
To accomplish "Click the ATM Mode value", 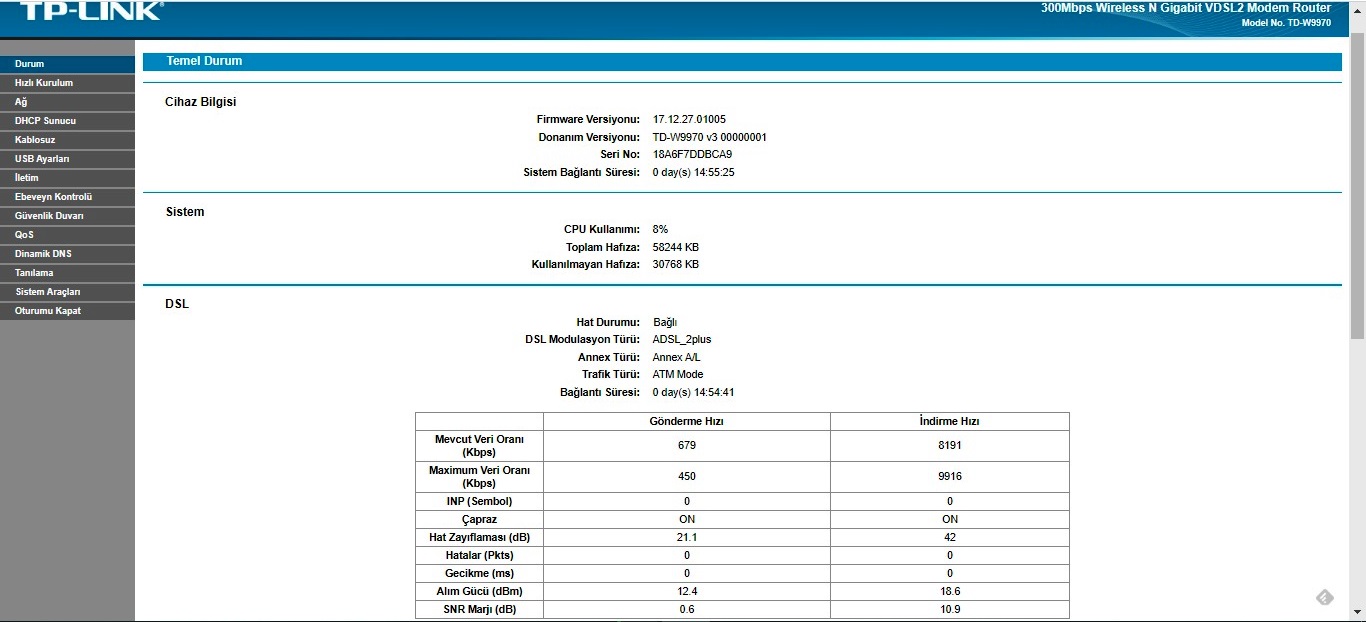I will coord(678,375).
